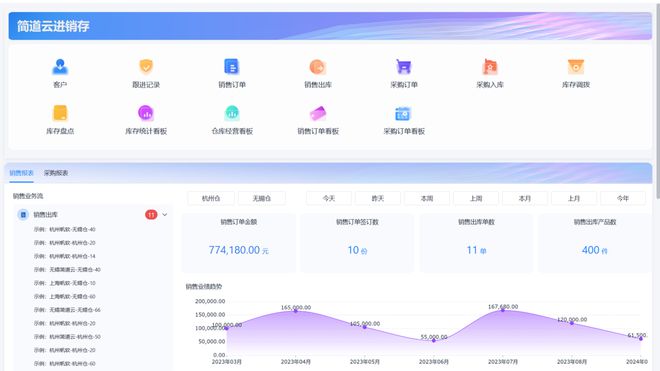The width and height of the screenshot is (660, 371).
Task: Click the 167,680.00 data point on the chart
Action: [503, 310]
